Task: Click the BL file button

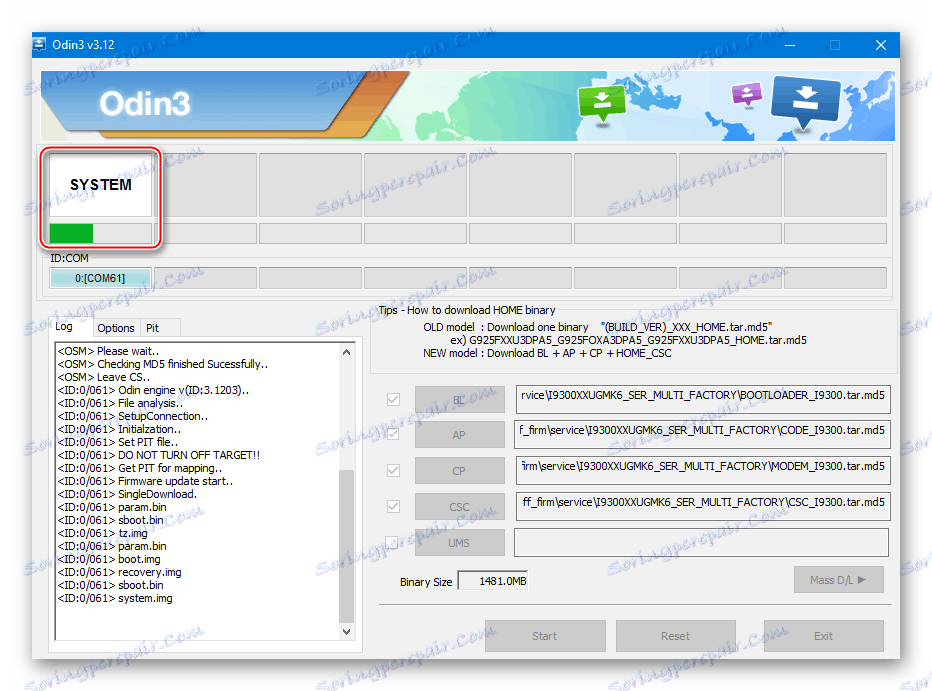Action: (459, 400)
